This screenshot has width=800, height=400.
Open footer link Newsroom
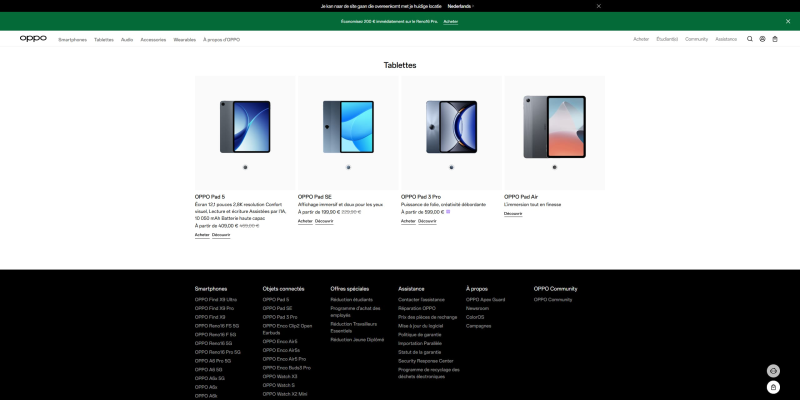(477, 308)
